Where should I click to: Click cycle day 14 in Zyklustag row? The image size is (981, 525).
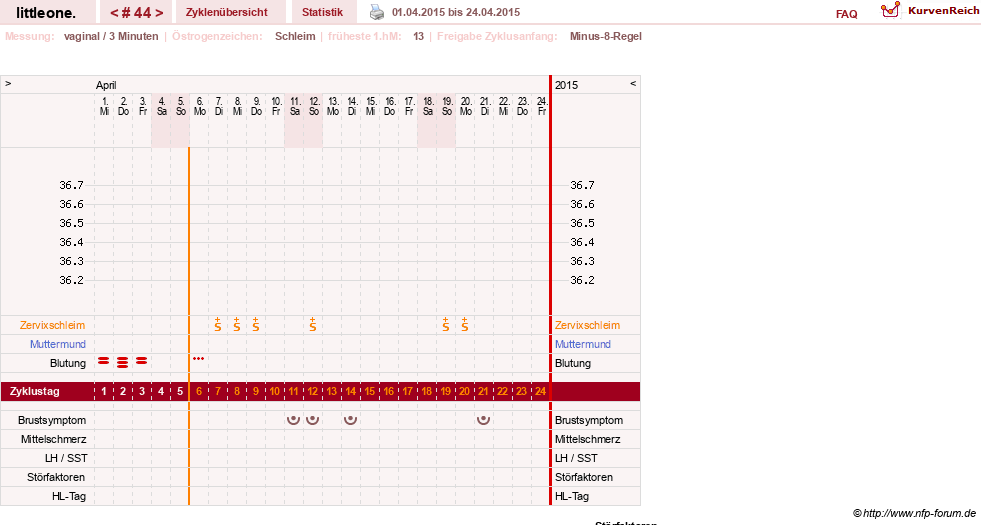(x=350, y=391)
